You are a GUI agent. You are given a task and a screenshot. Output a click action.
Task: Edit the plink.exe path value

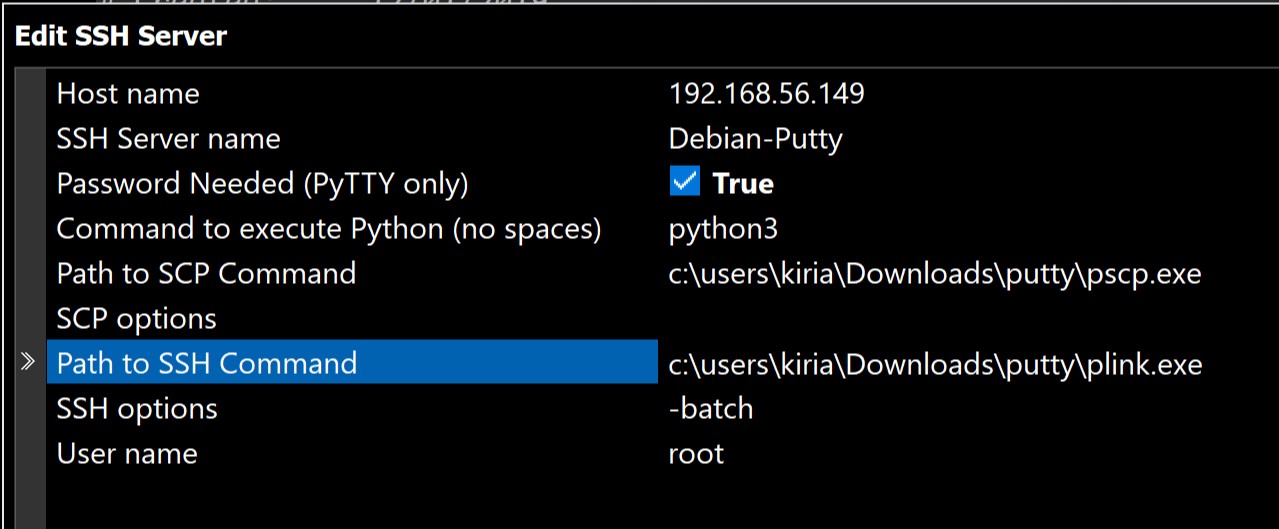point(934,364)
